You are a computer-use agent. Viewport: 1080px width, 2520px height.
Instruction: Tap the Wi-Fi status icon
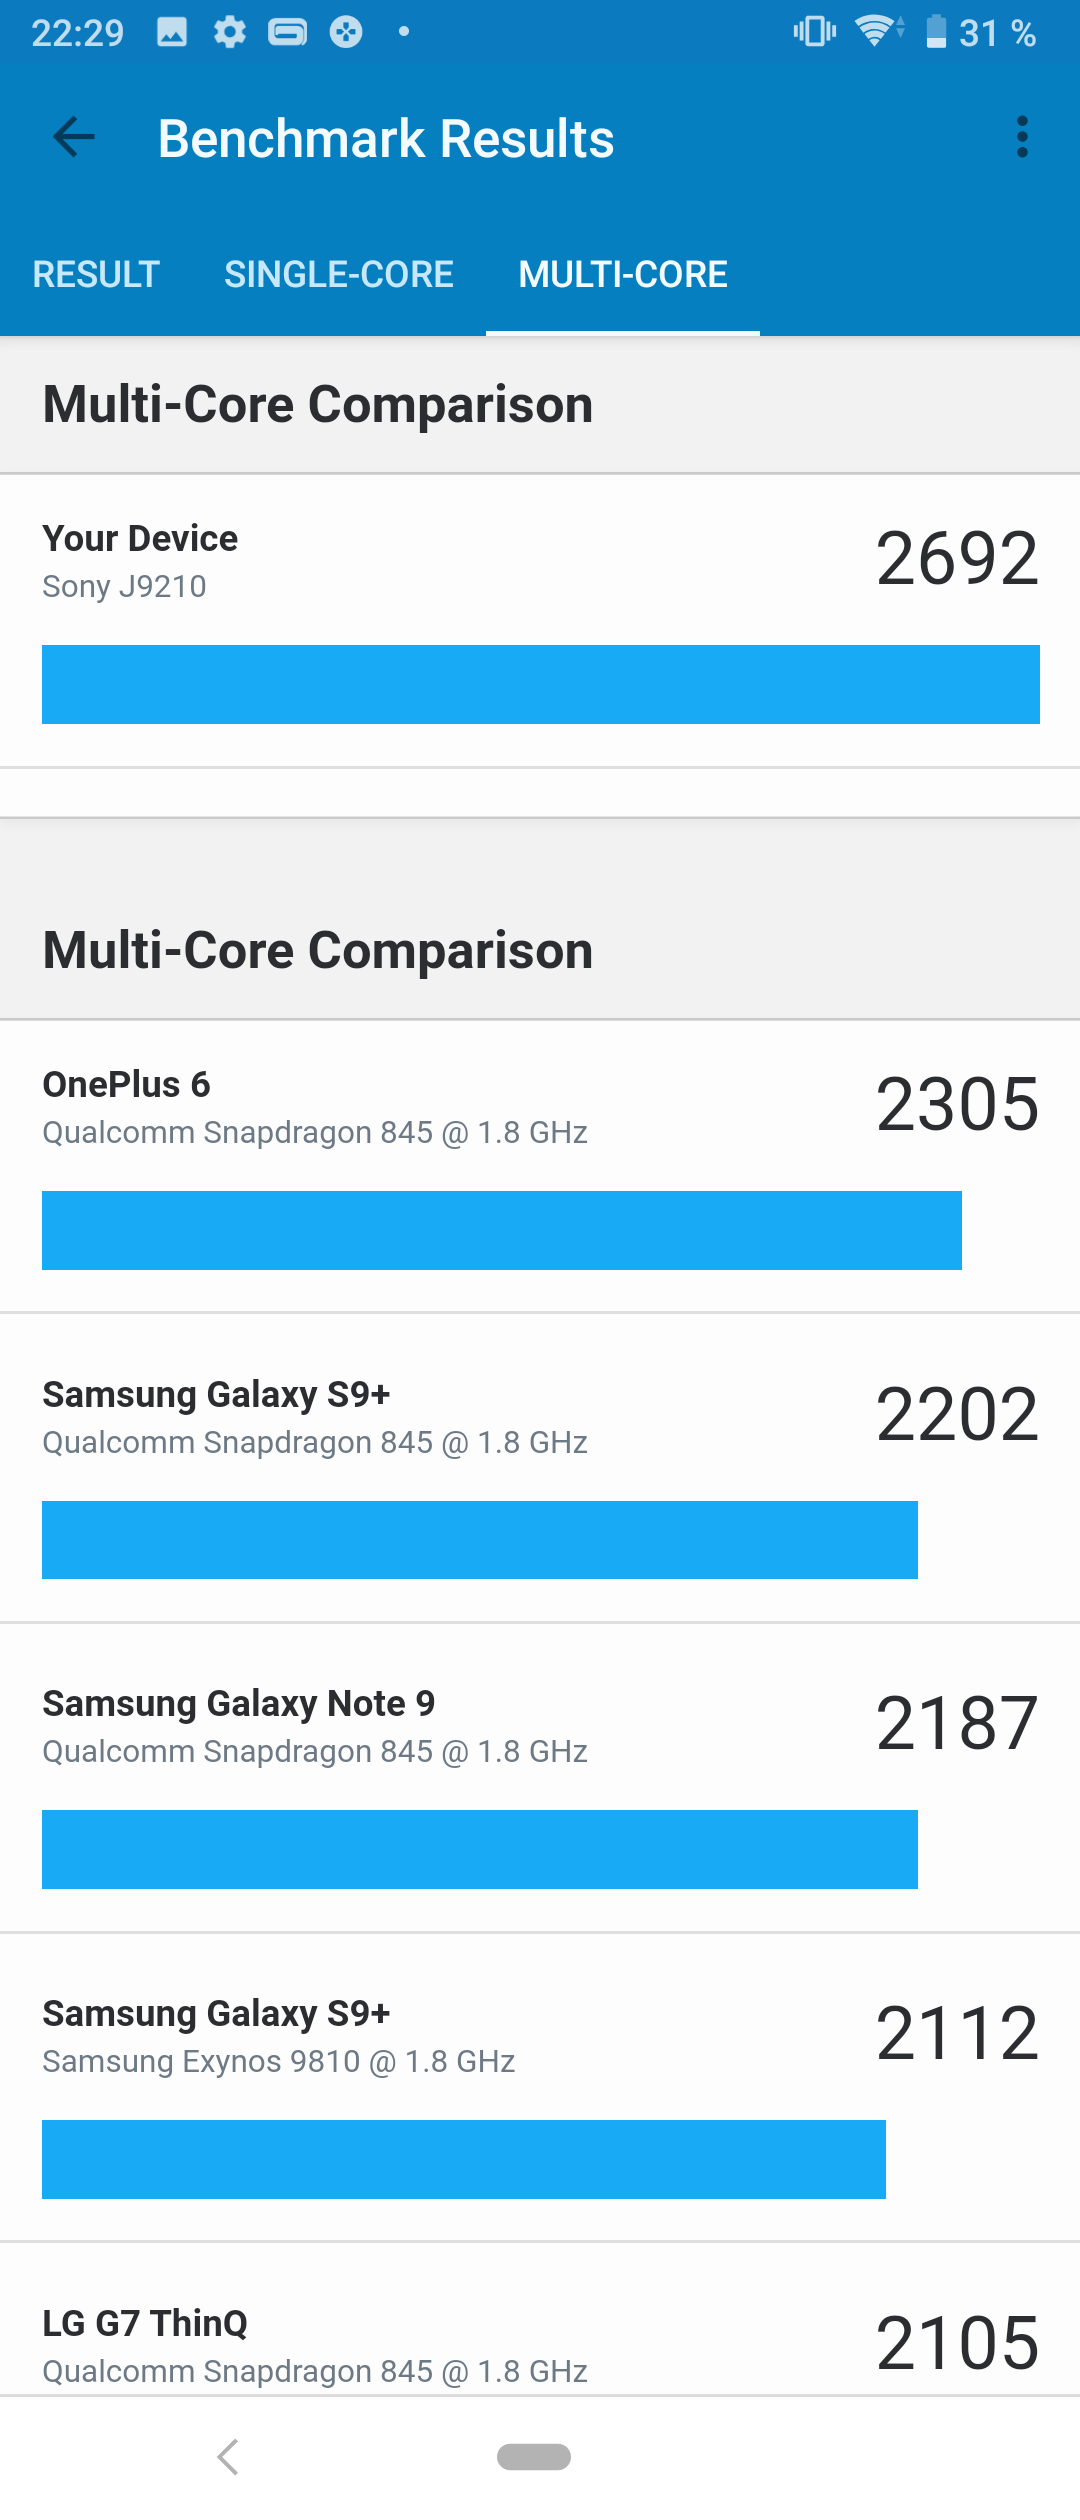[x=877, y=31]
